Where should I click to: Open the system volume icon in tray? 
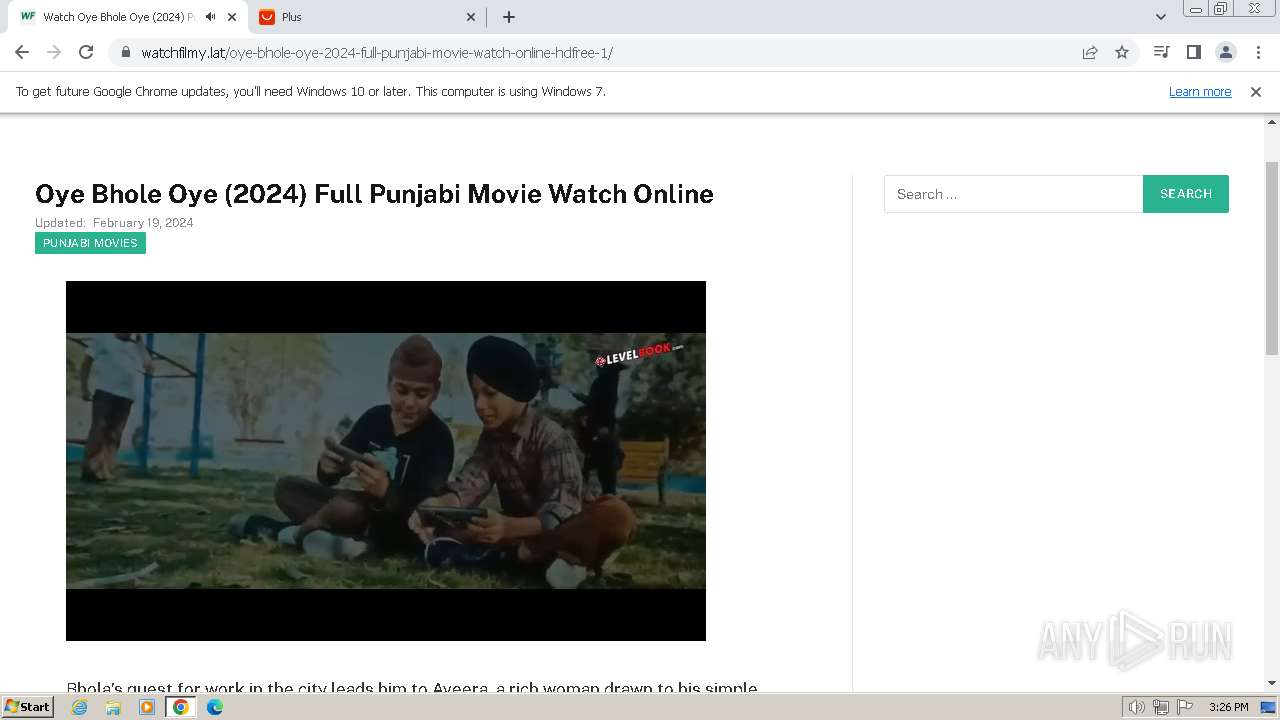click(1137, 707)
